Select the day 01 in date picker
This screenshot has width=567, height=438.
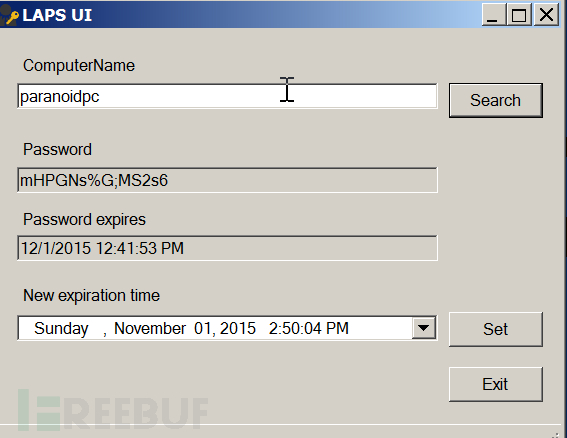click(x=203, y=328)
